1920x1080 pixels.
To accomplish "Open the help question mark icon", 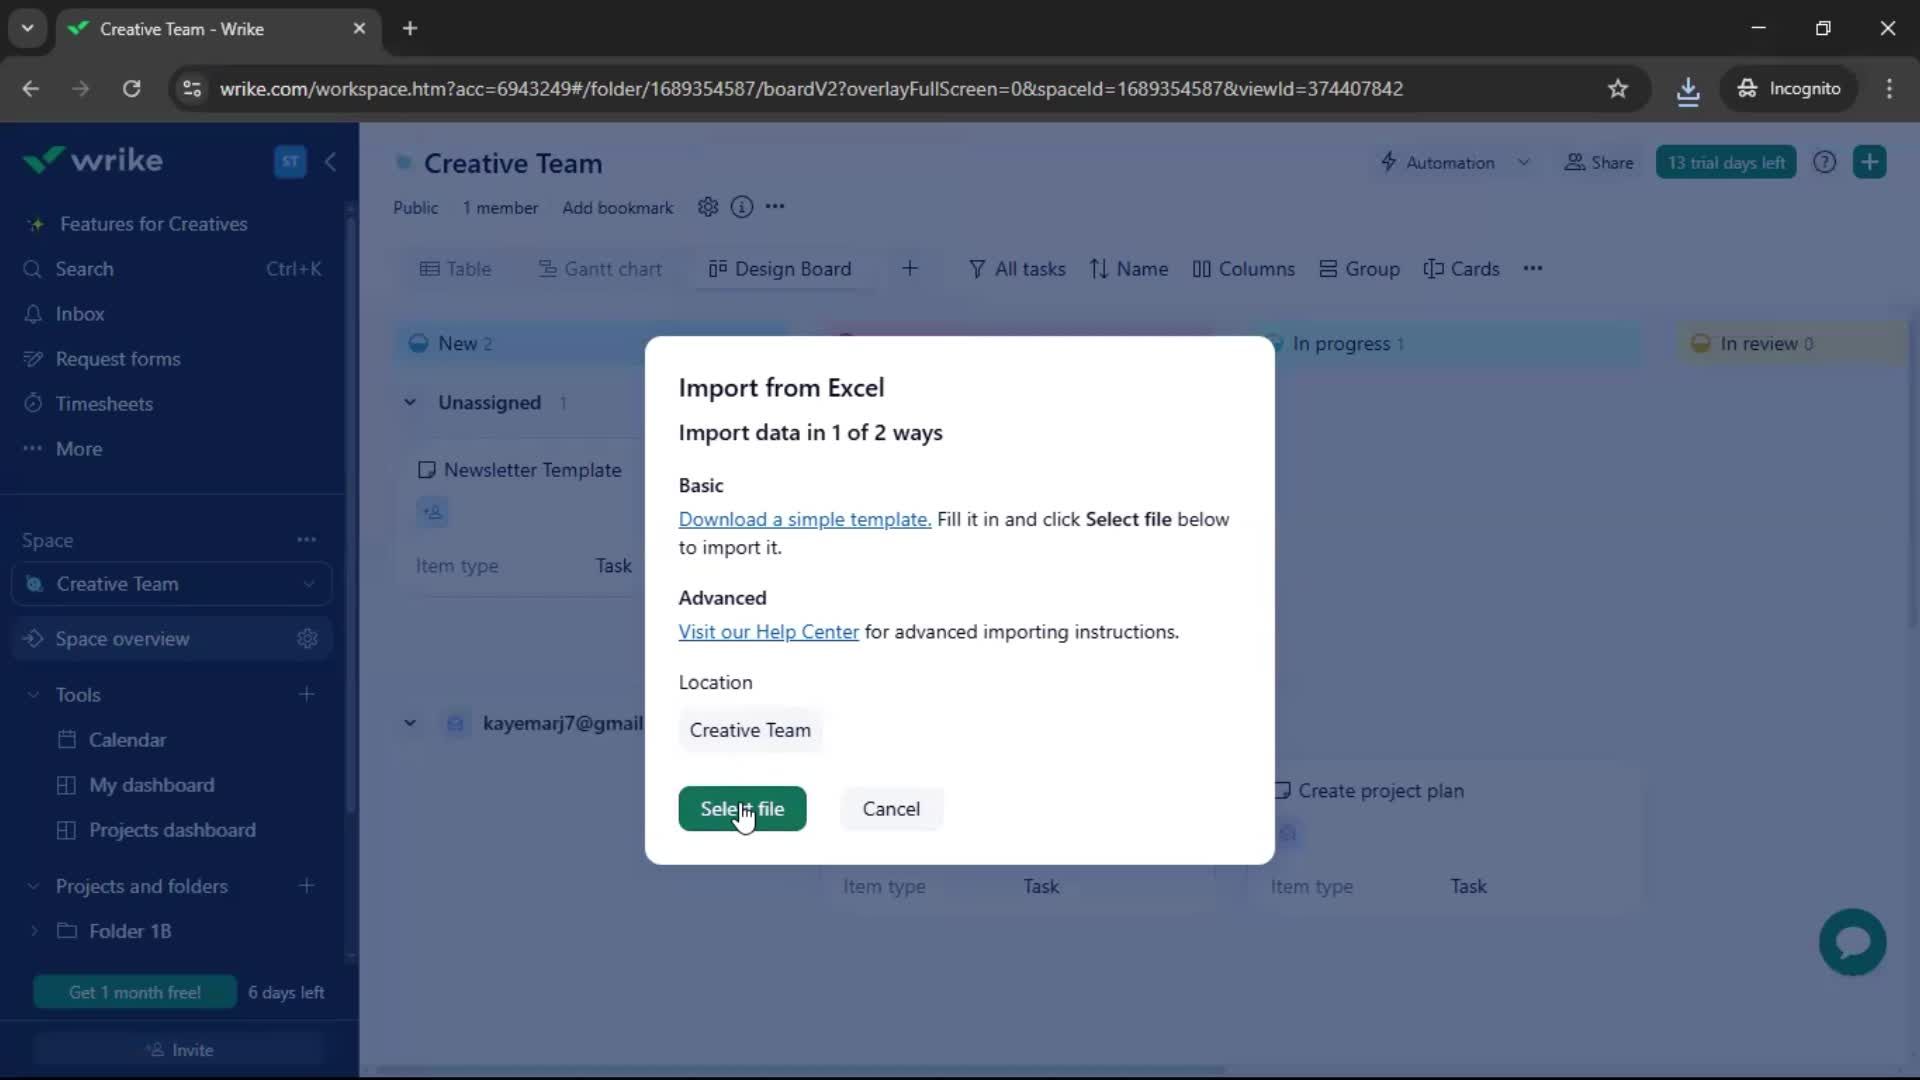I will pos(1825,162).
